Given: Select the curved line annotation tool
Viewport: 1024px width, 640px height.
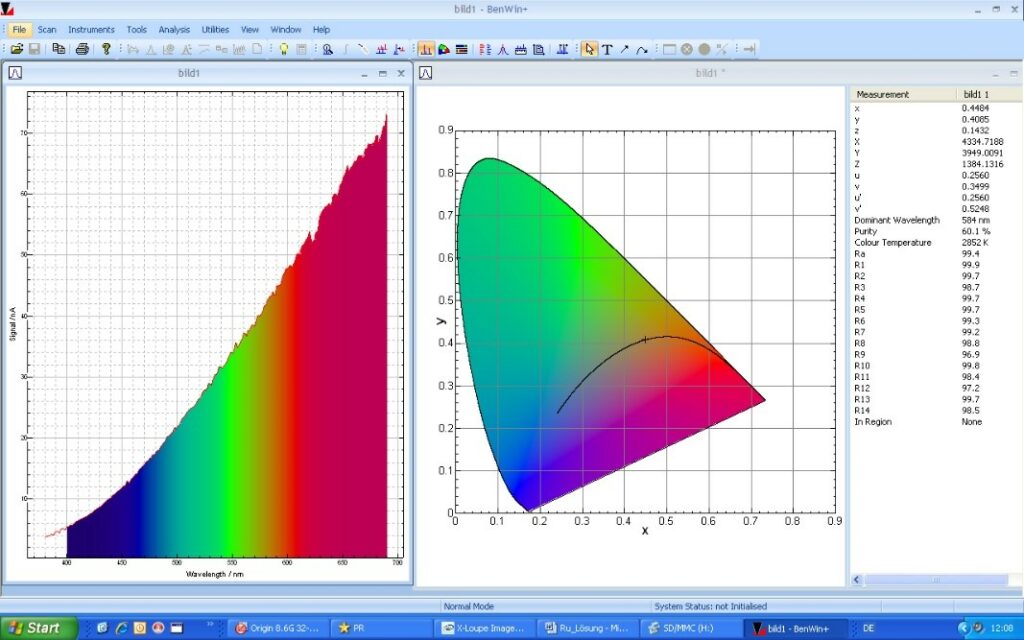Looking at the screenshot, I should coord(642,49).
